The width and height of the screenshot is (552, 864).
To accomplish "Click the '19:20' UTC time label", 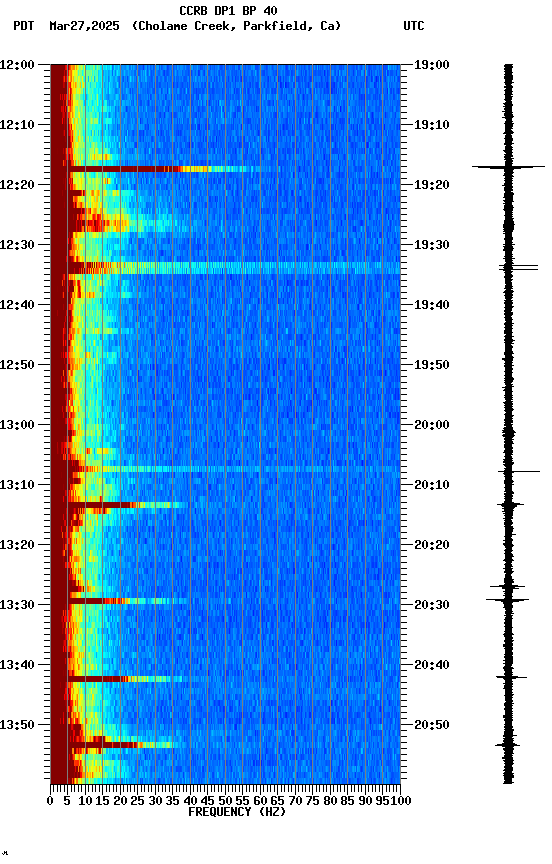I will pyautogui.click(x=432, y=185).
